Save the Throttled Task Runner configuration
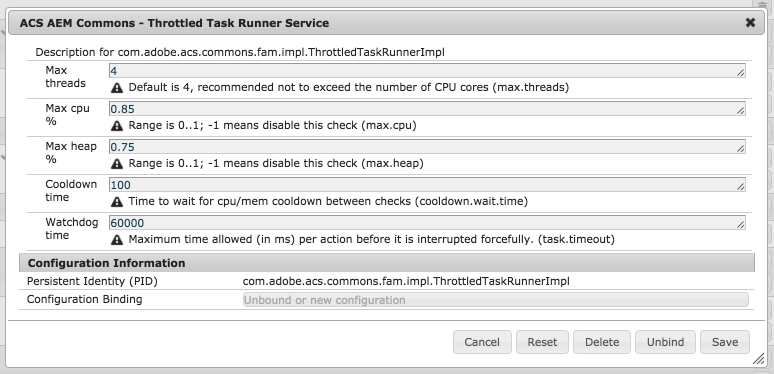This screenshot has height=374, width=774. coord(725,342)
